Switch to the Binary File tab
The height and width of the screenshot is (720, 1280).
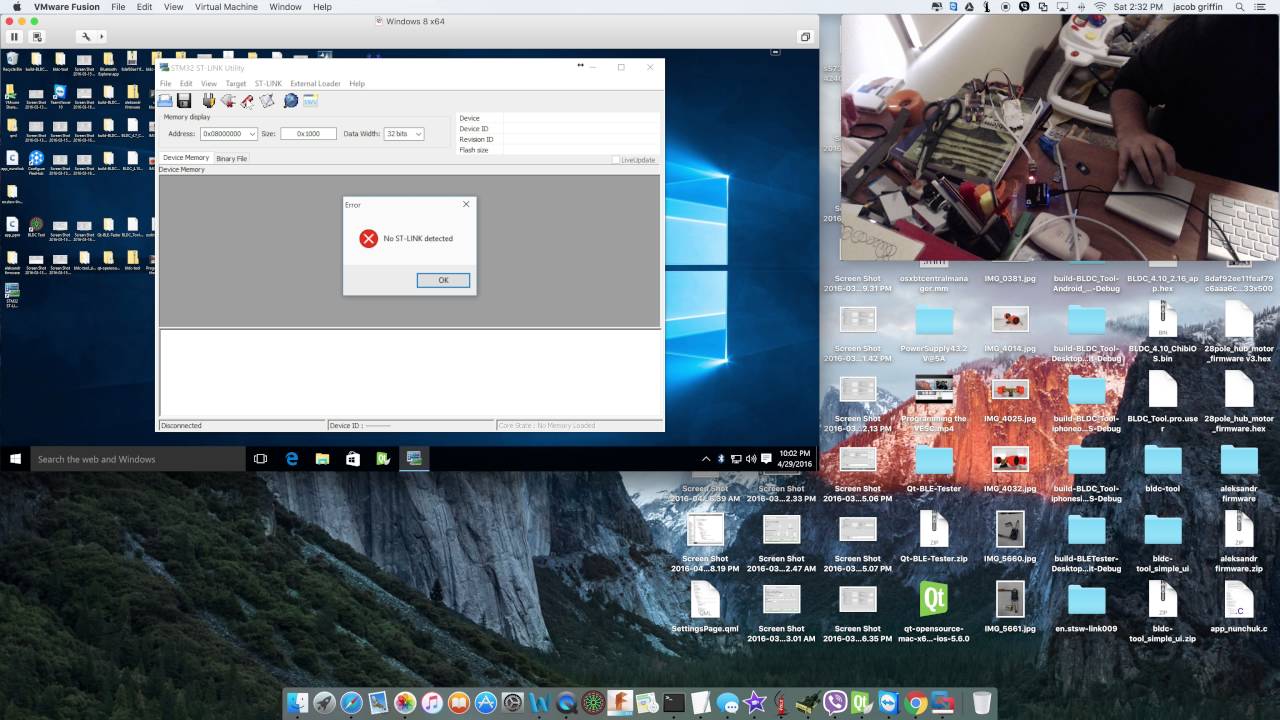tap(232, 158)
